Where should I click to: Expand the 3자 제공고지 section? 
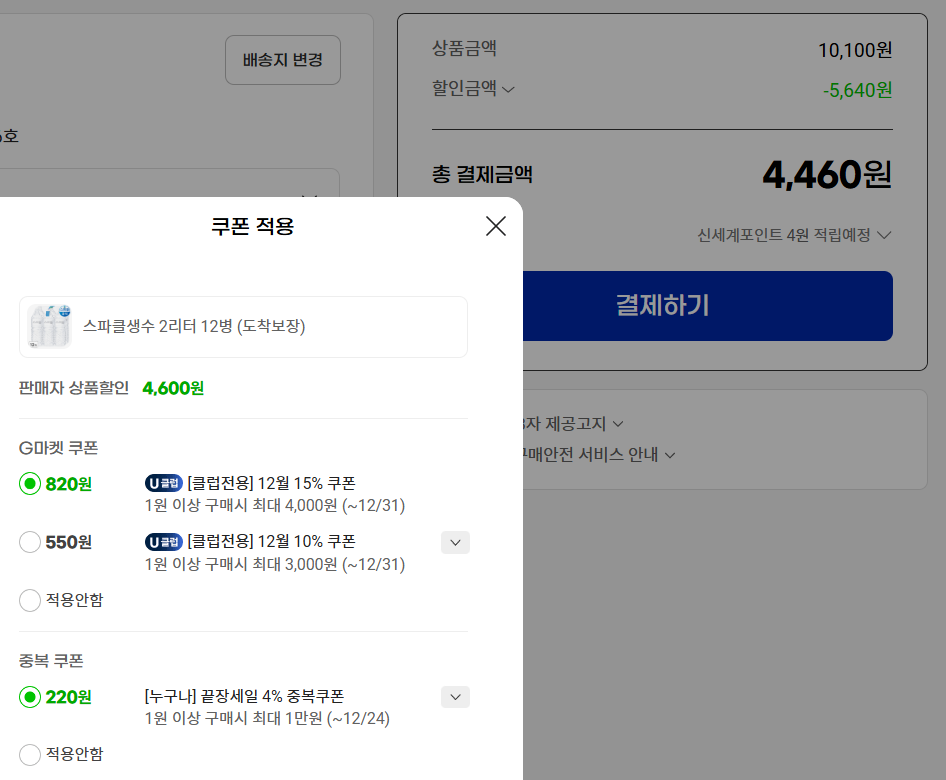tap(616, 423)
